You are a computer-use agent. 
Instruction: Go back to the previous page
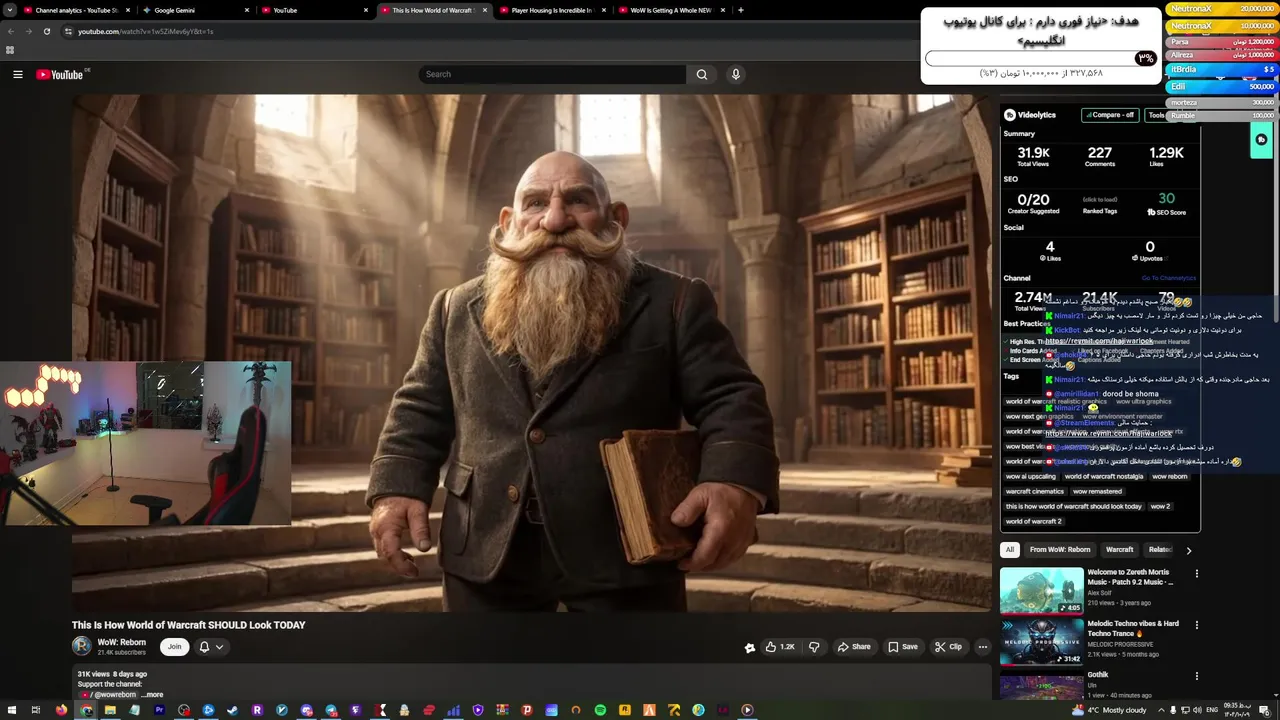click(x=10, y=31)
